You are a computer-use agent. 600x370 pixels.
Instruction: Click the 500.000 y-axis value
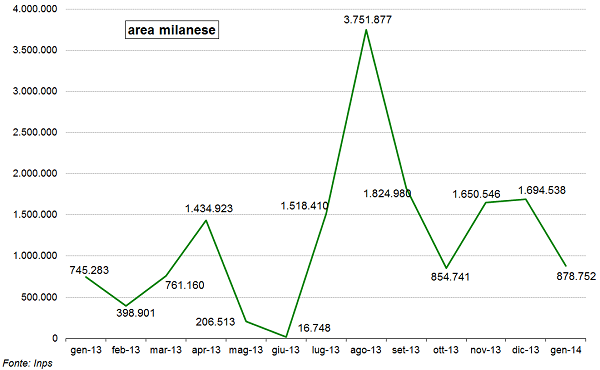pyautogui.click(x=39, y=297)
